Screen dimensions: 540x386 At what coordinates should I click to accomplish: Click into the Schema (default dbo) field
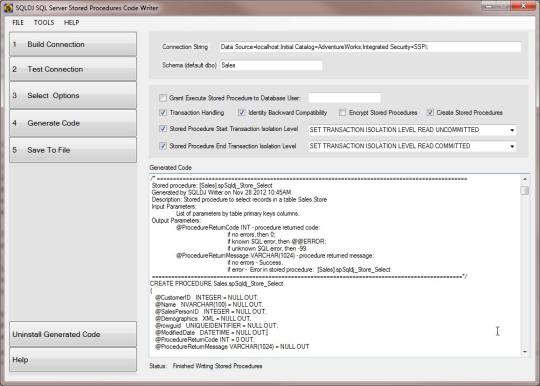(x=271, y=65)
